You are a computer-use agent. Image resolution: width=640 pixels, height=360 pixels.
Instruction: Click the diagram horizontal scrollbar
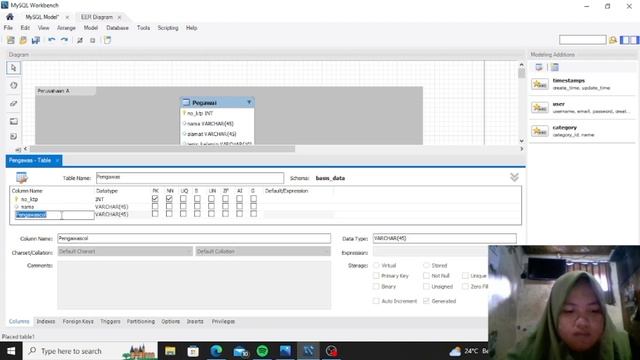click(x=162, y=149)
